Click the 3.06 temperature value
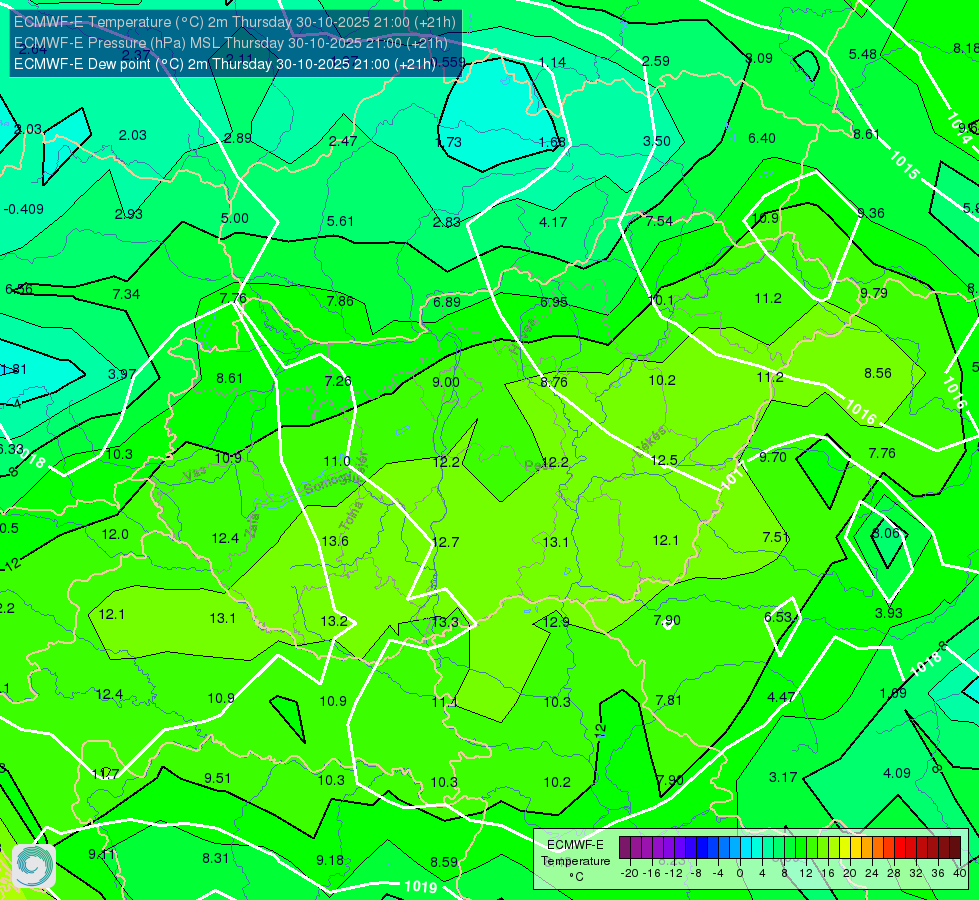The height and width of the screenshot is (900, 979). pyautogui.click(x=885, y=533)
